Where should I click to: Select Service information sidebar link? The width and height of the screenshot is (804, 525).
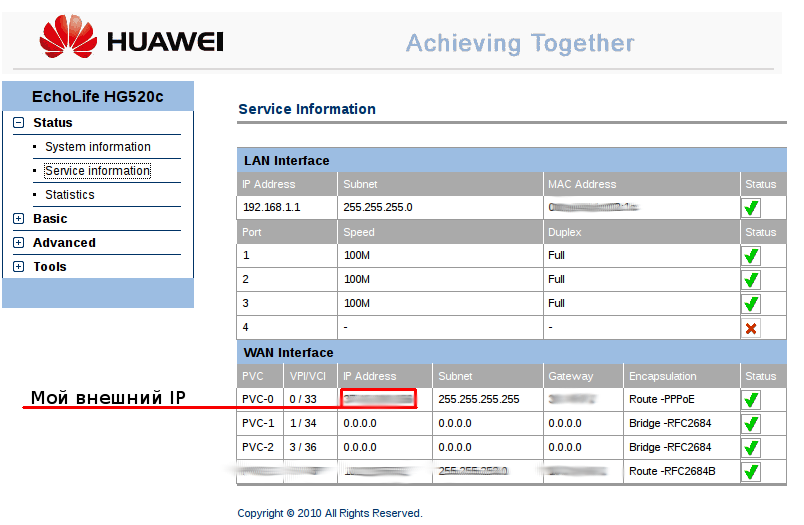[x=97, y=171]
